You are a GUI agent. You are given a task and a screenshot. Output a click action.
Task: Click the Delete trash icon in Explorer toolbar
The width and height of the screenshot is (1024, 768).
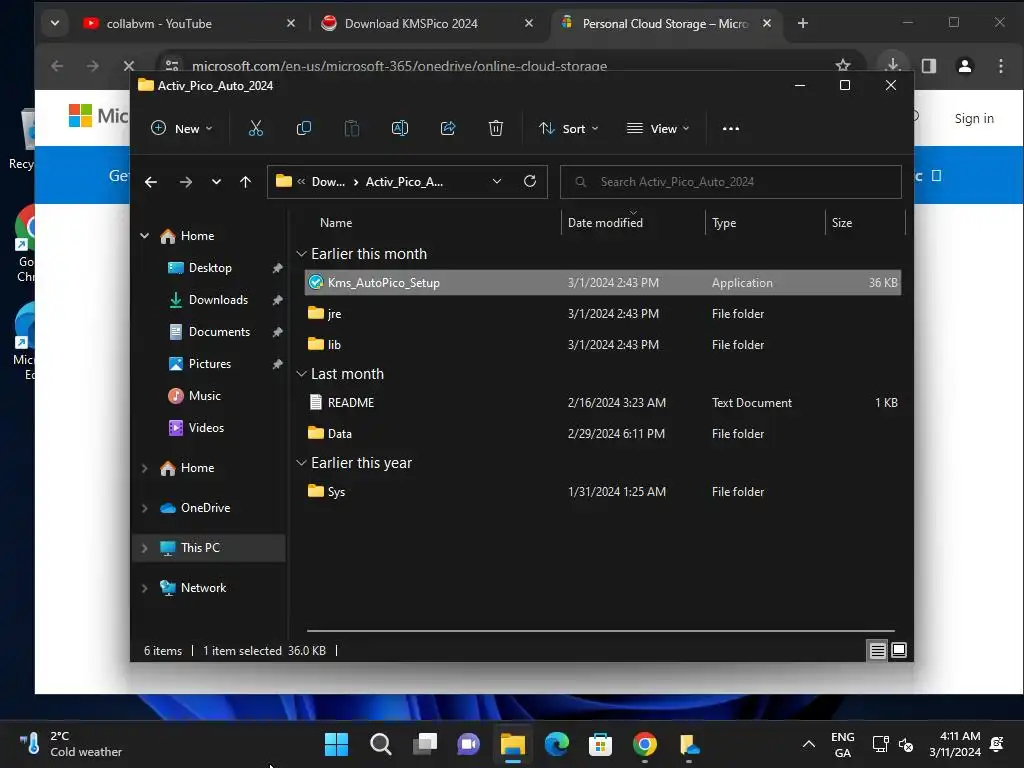[496, 129]
